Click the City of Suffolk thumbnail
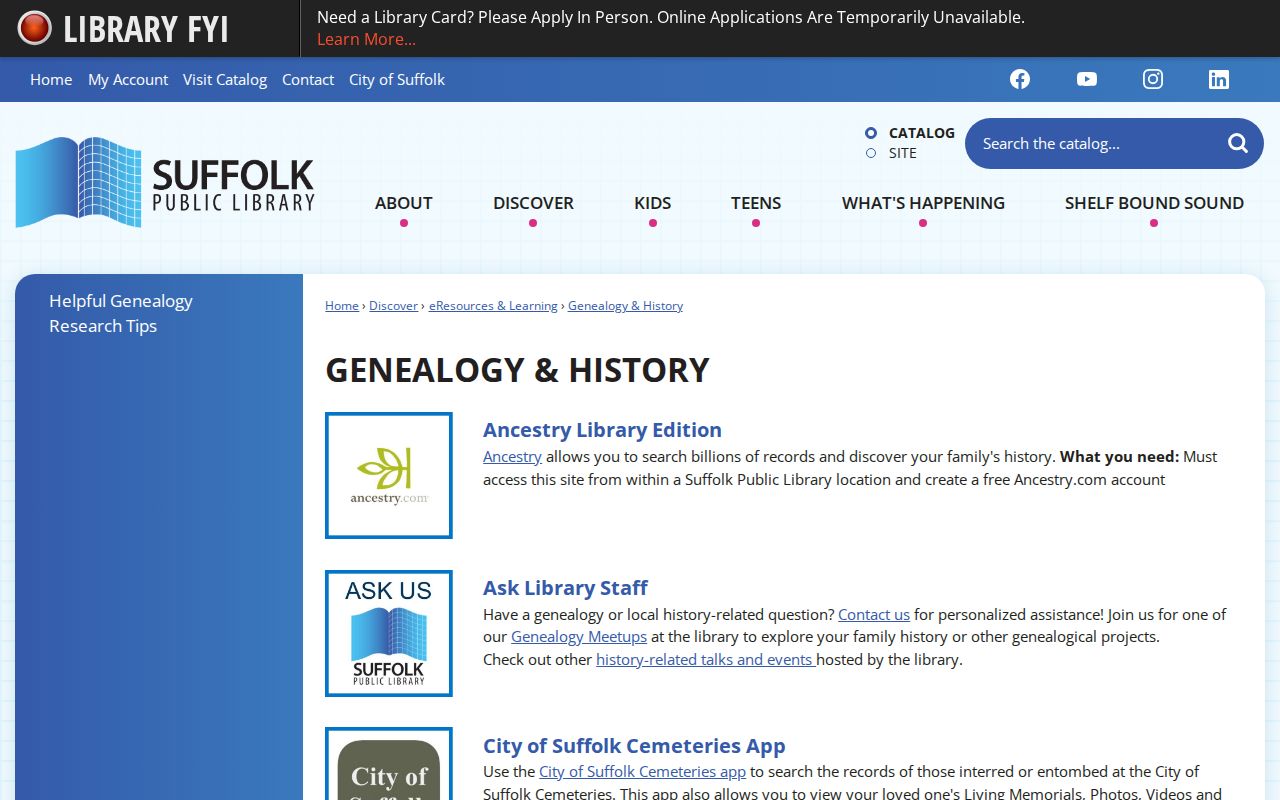This screenshot has height=800, width=1280. point(389,764)
